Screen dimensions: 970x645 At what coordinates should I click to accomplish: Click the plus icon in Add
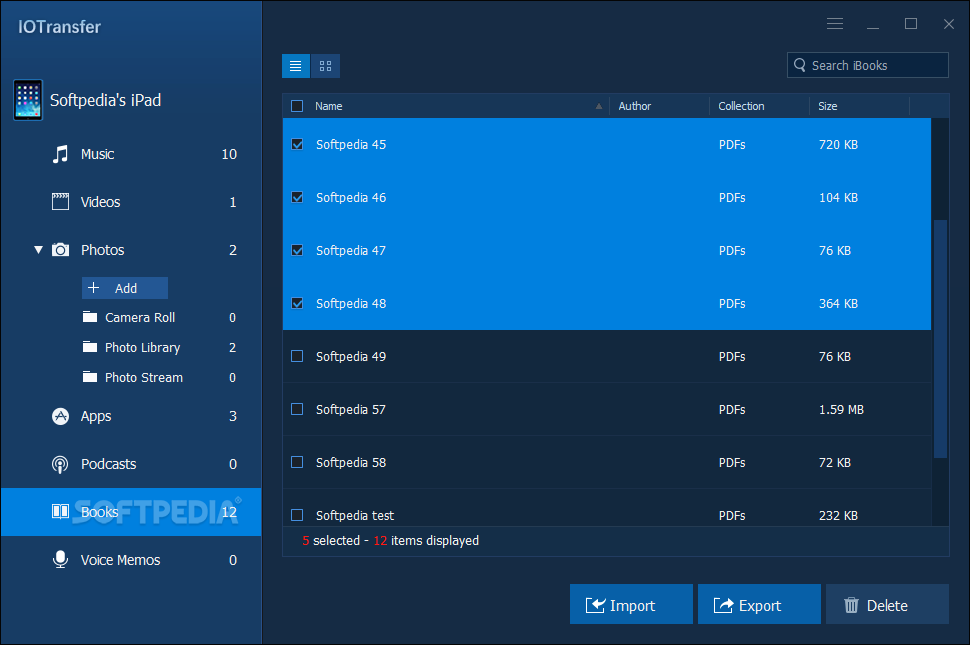[x=93, y=288]
